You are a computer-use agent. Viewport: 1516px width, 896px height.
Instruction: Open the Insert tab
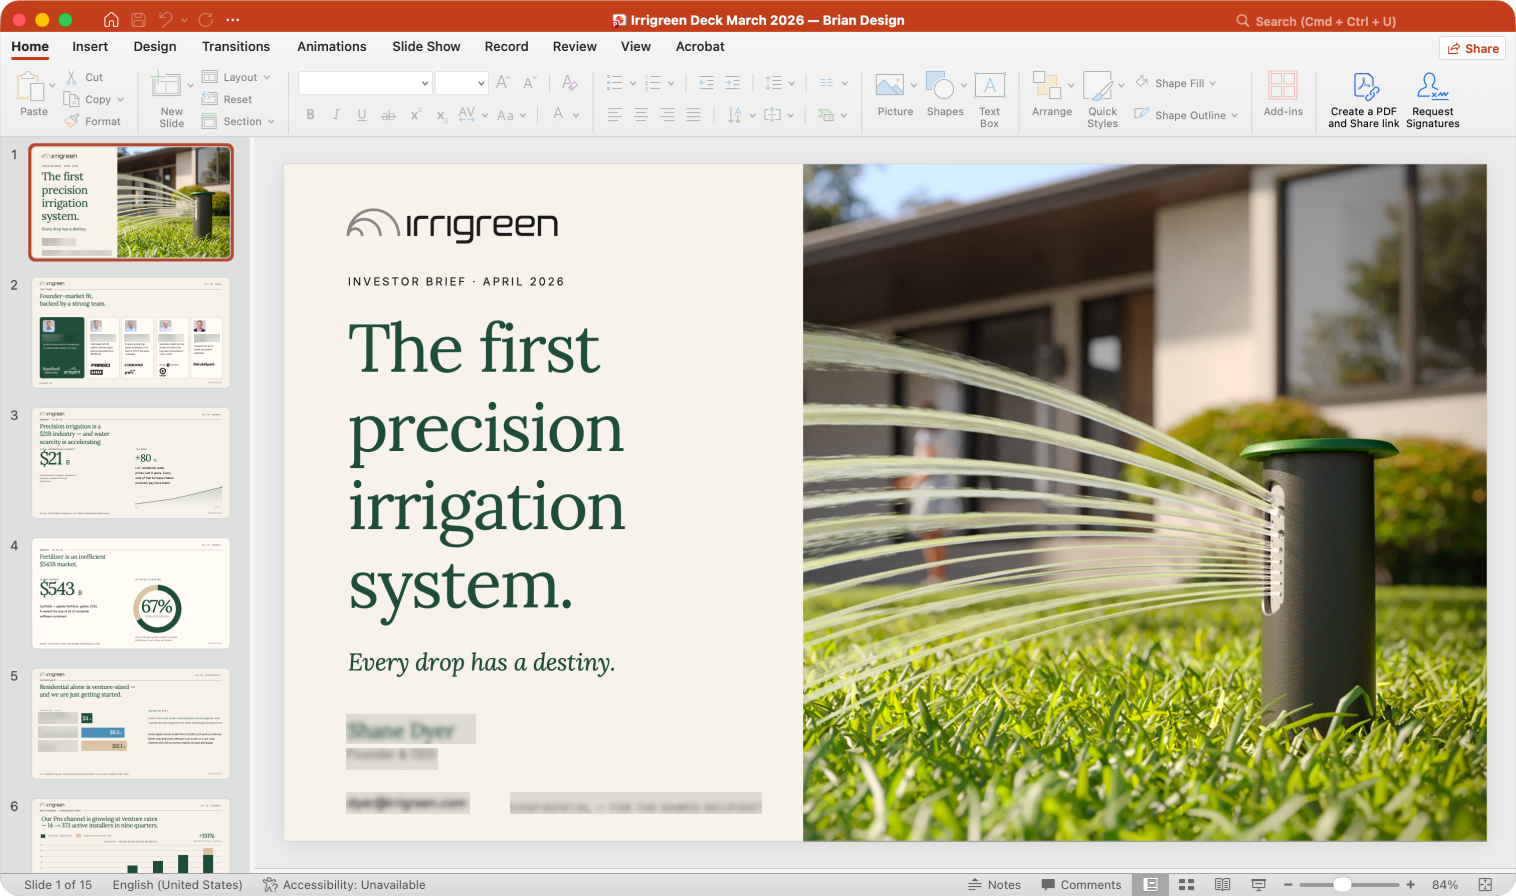[90, 47]
